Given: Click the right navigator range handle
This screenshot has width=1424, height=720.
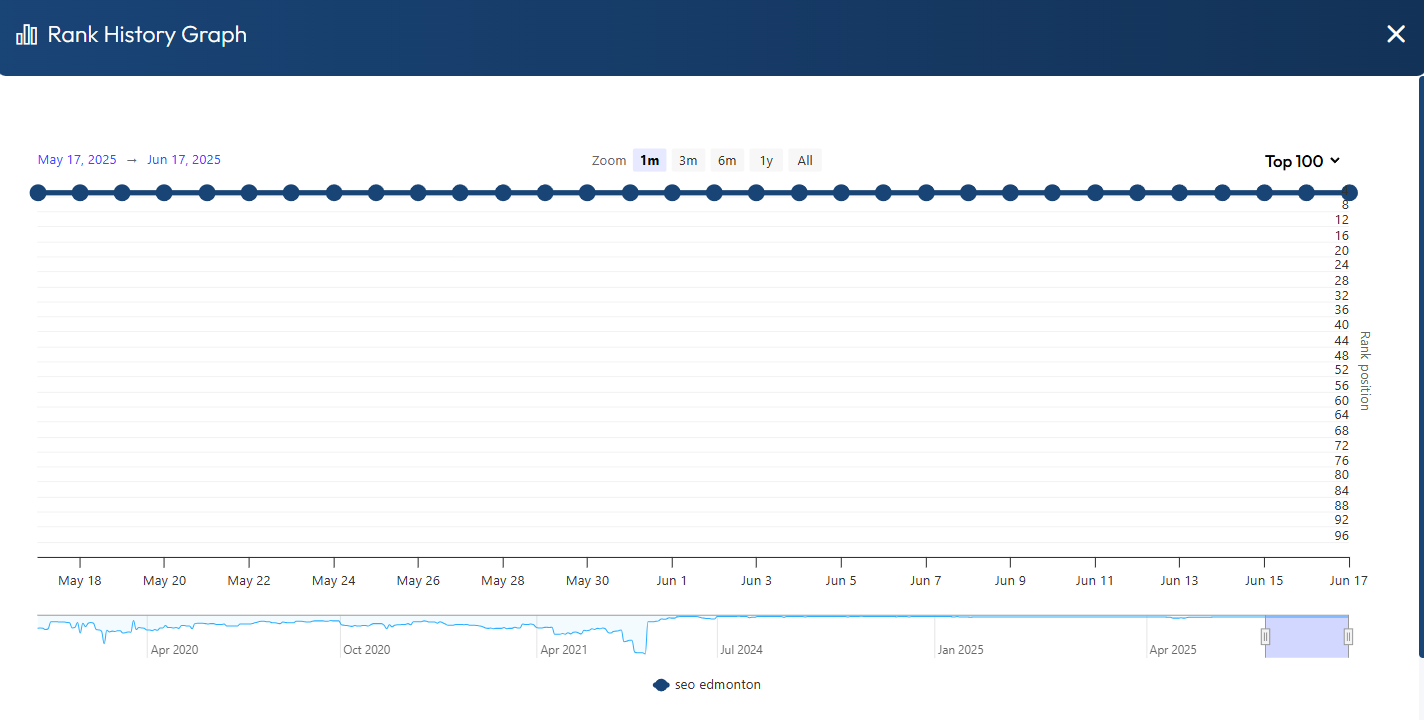Looking at the screenshot, I should point(1348,636).
